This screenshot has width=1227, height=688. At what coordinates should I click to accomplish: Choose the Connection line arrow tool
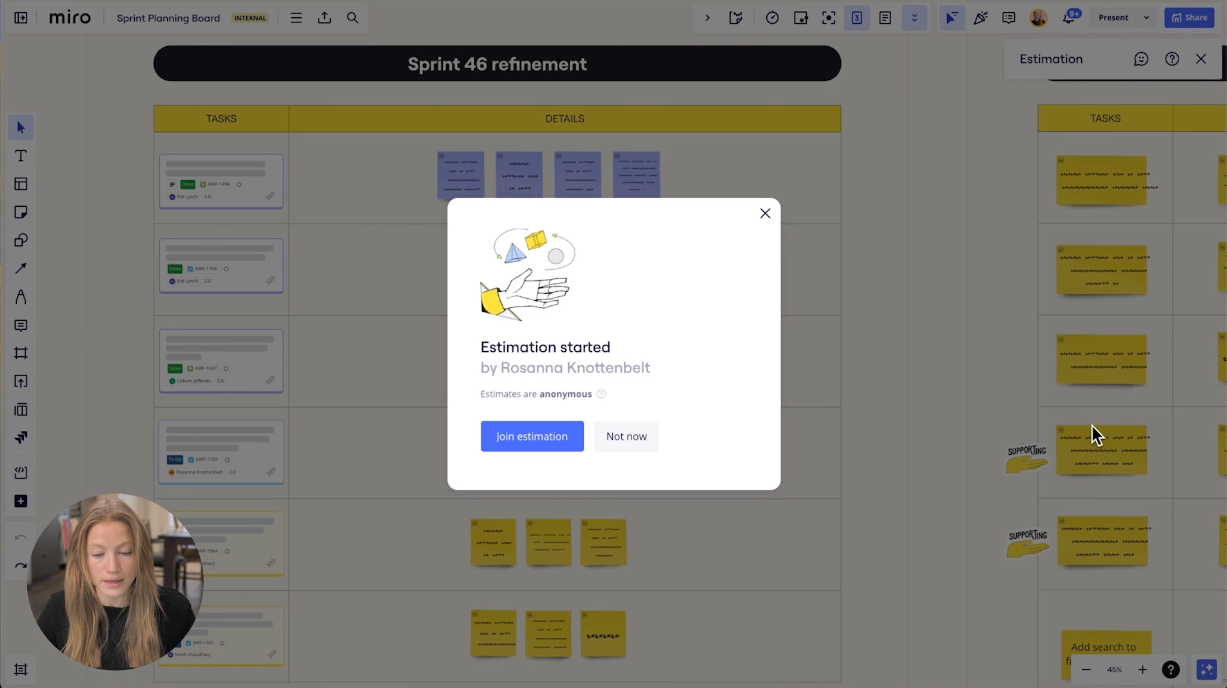coord(20,269)
